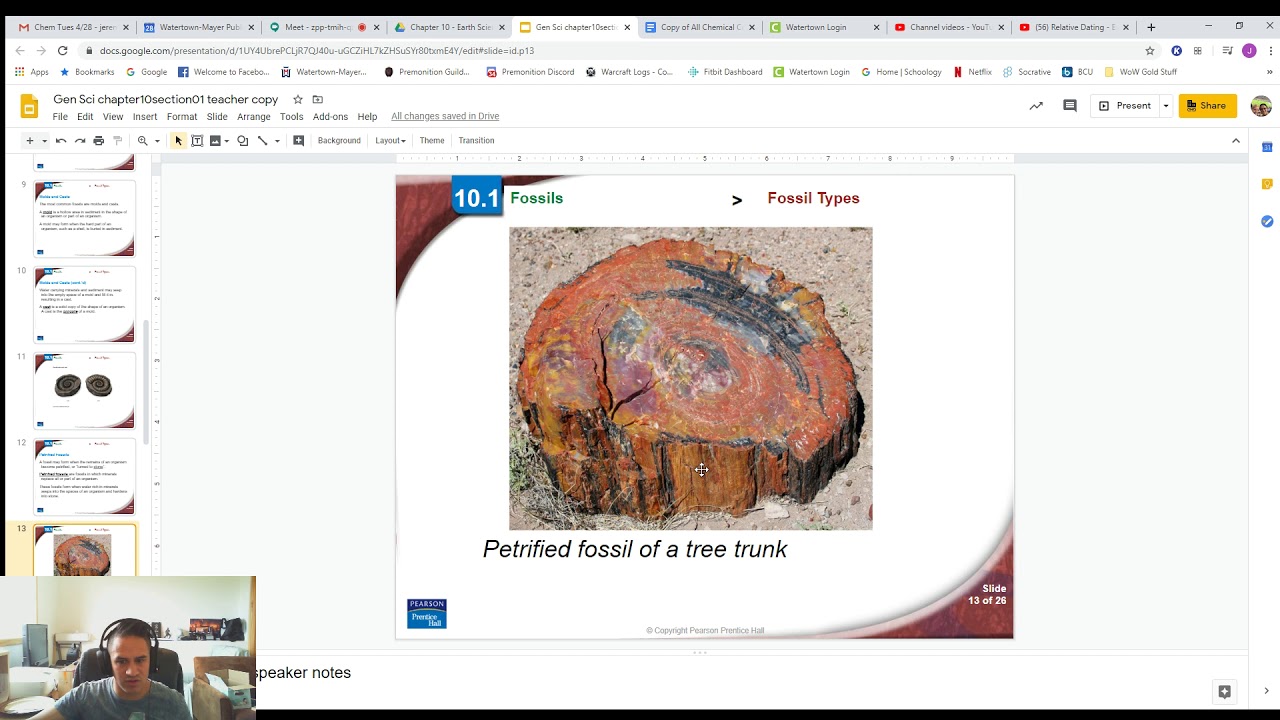Bookmark this page with star icon
The image size is (1280, 720).
click(x=1150, y=50)
